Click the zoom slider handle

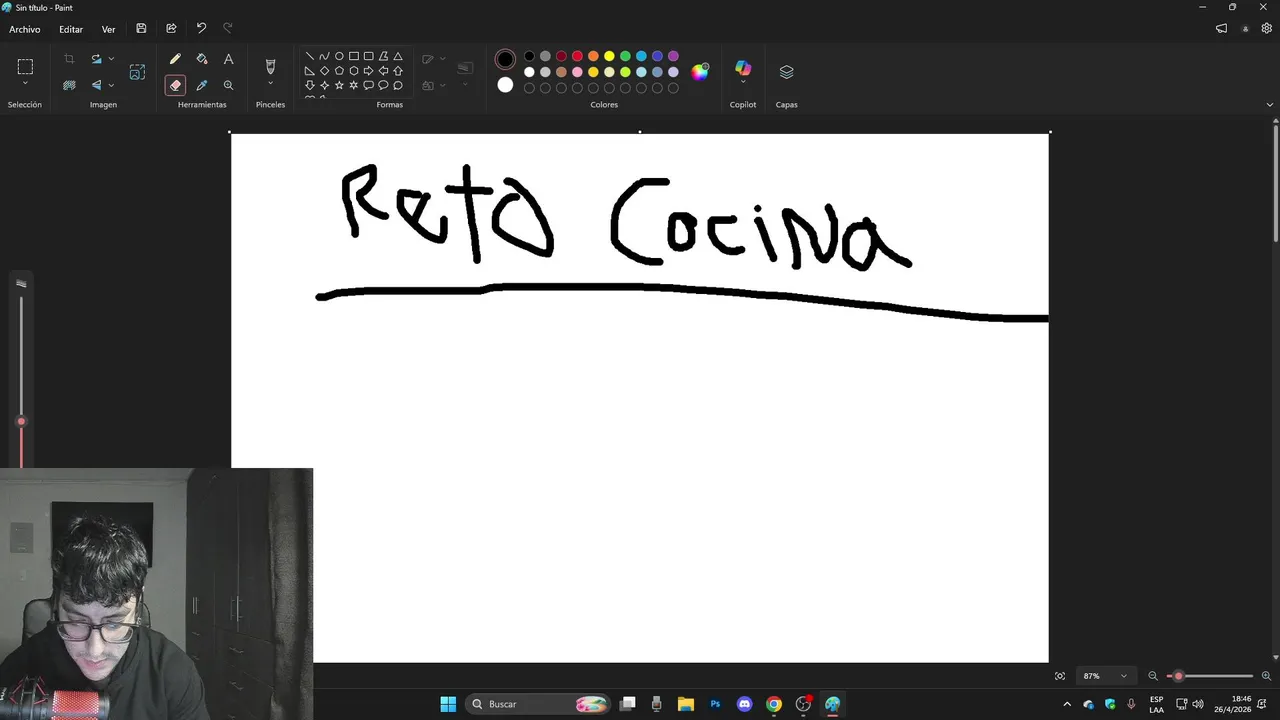pos(1178,676)
